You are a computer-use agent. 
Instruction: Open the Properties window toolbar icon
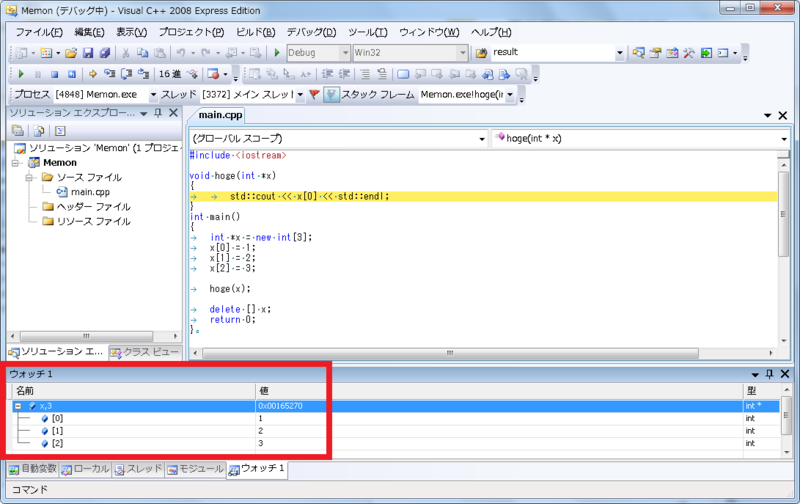[x=655, y=53]
